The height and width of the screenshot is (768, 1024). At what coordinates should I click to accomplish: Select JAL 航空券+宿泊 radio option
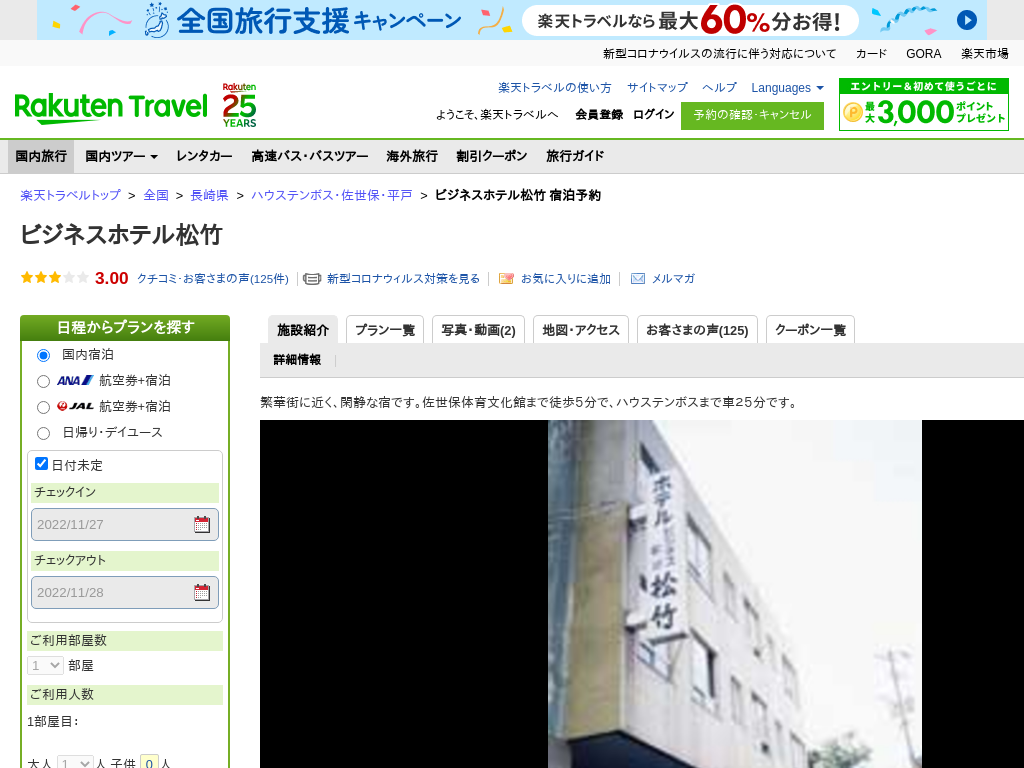43,408
